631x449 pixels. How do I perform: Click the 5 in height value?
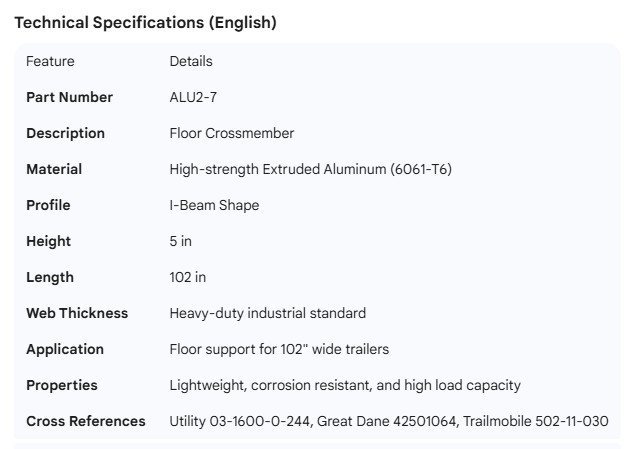[181, 241]
